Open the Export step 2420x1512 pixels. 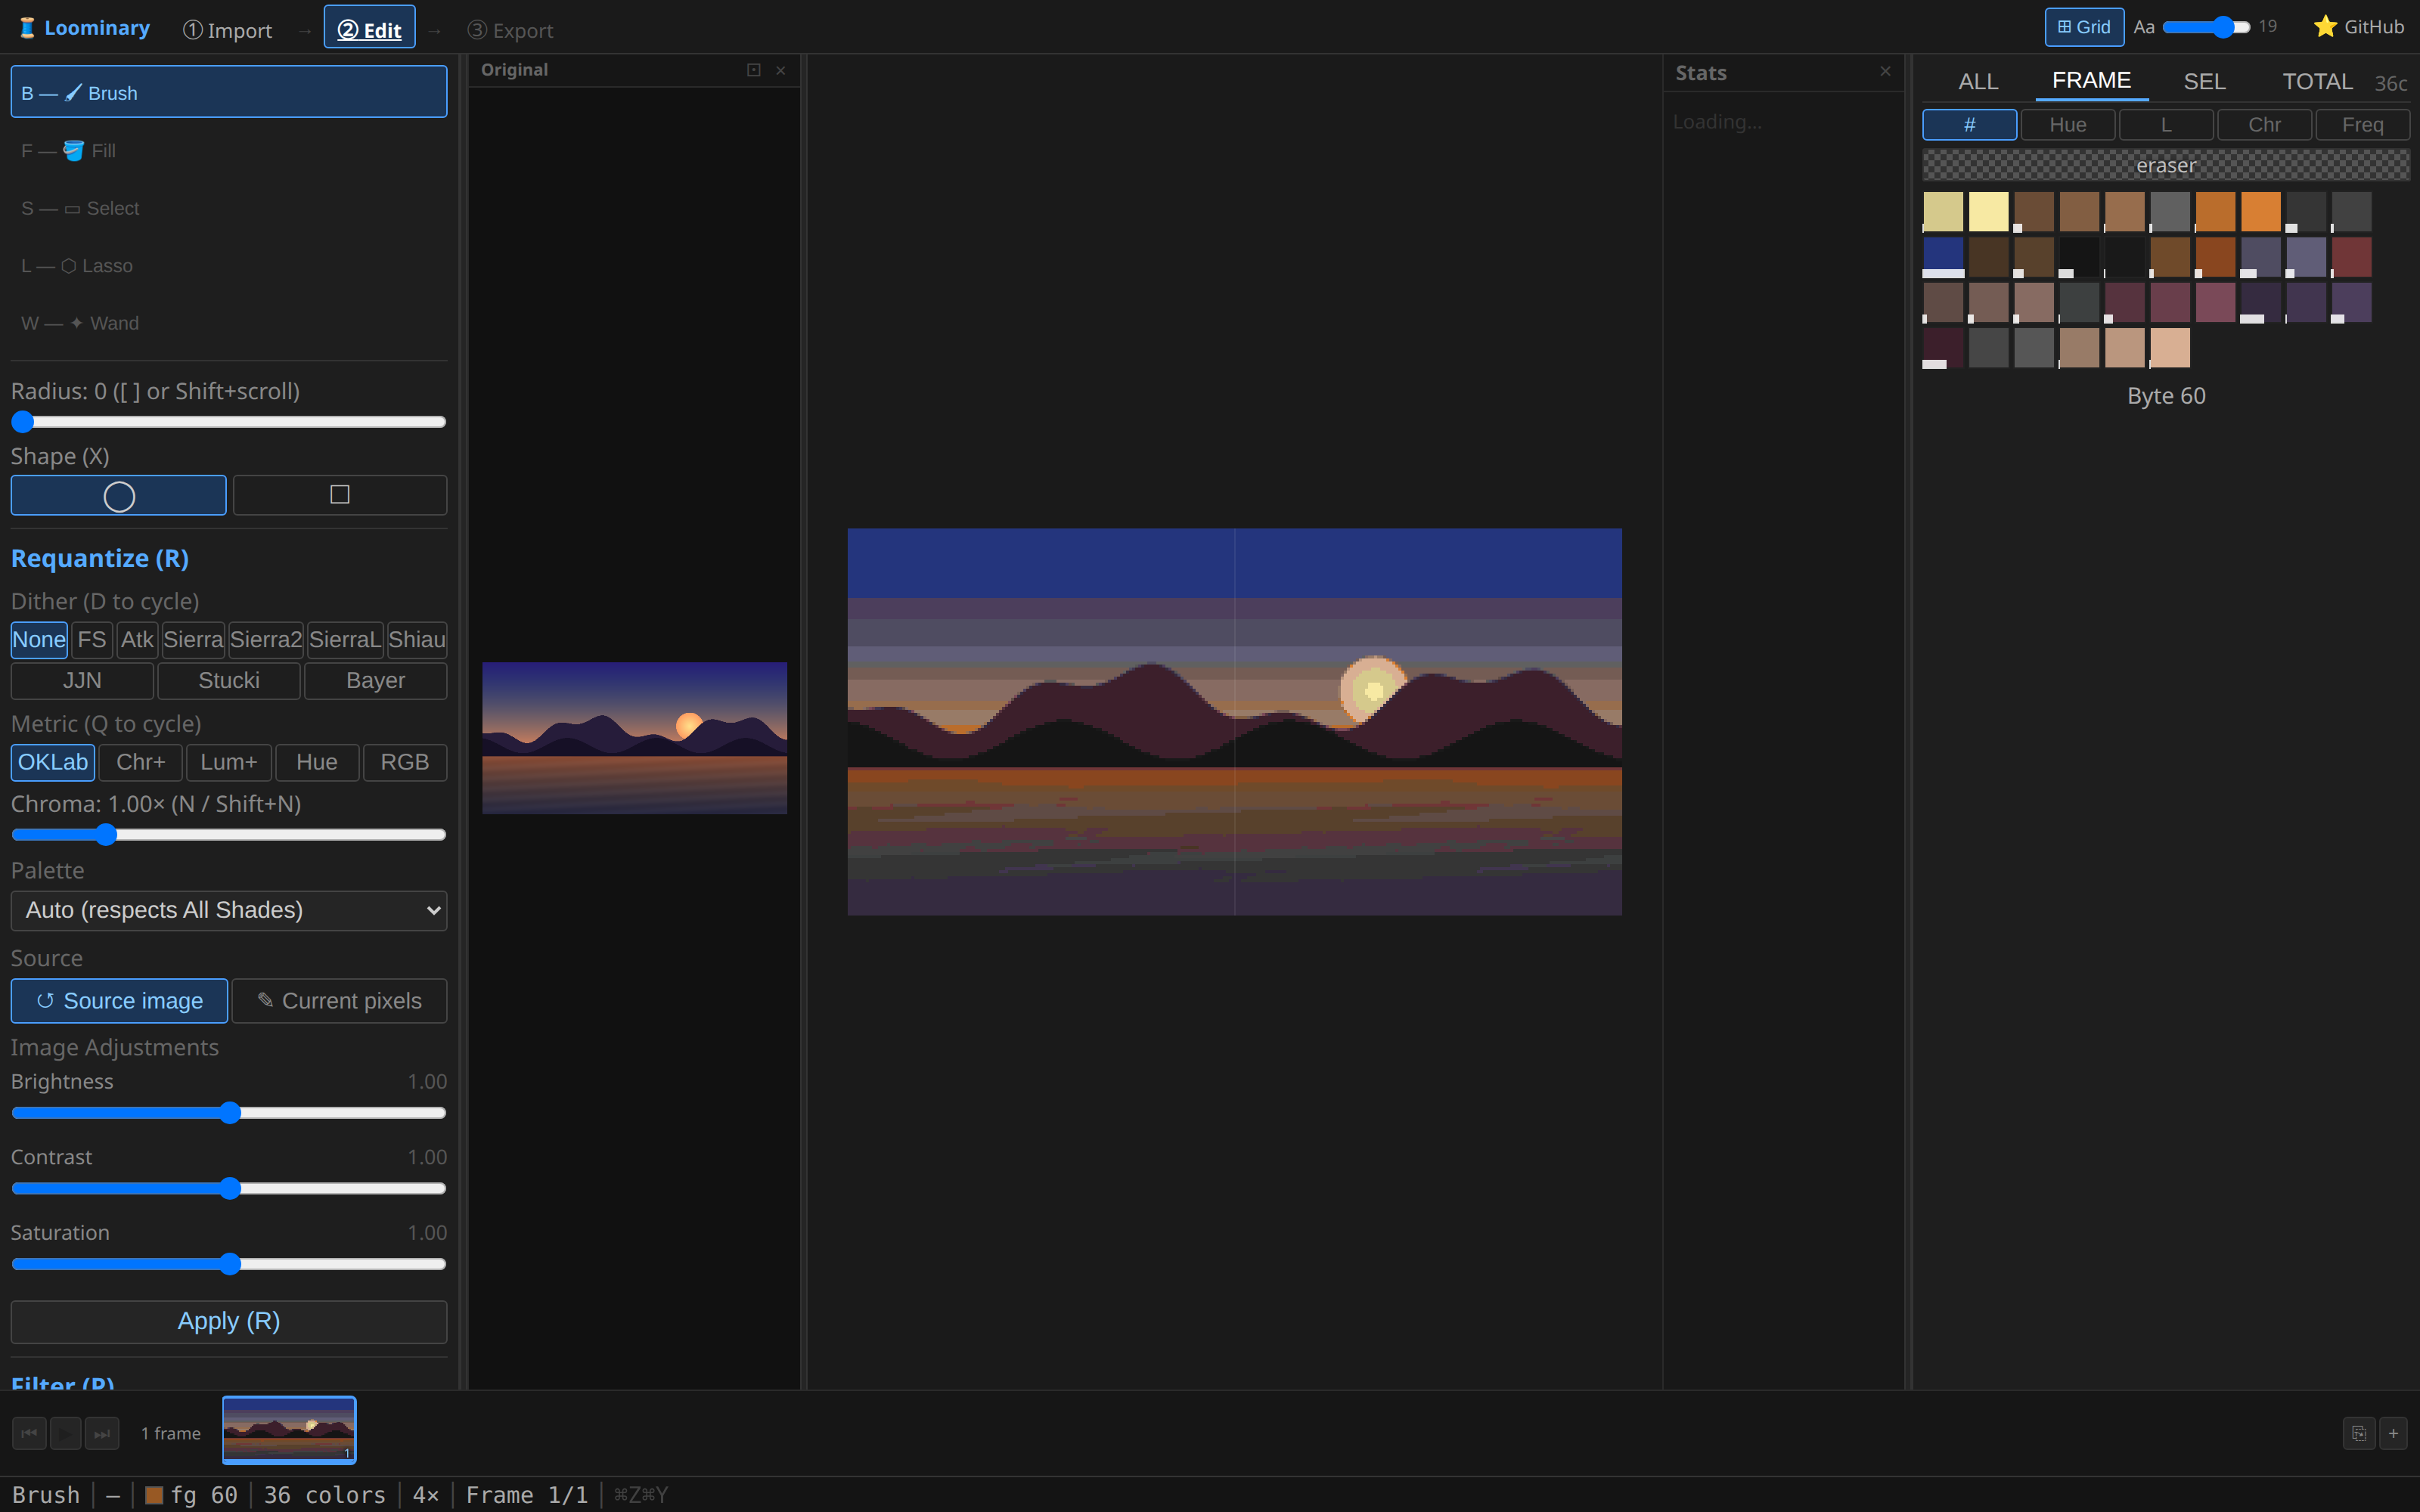(510, 30)
